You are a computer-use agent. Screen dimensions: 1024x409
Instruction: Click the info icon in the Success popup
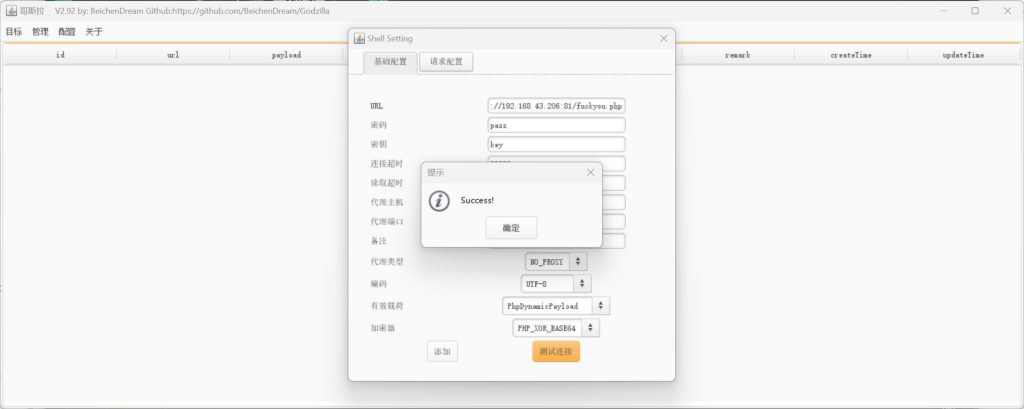point(439,200)
